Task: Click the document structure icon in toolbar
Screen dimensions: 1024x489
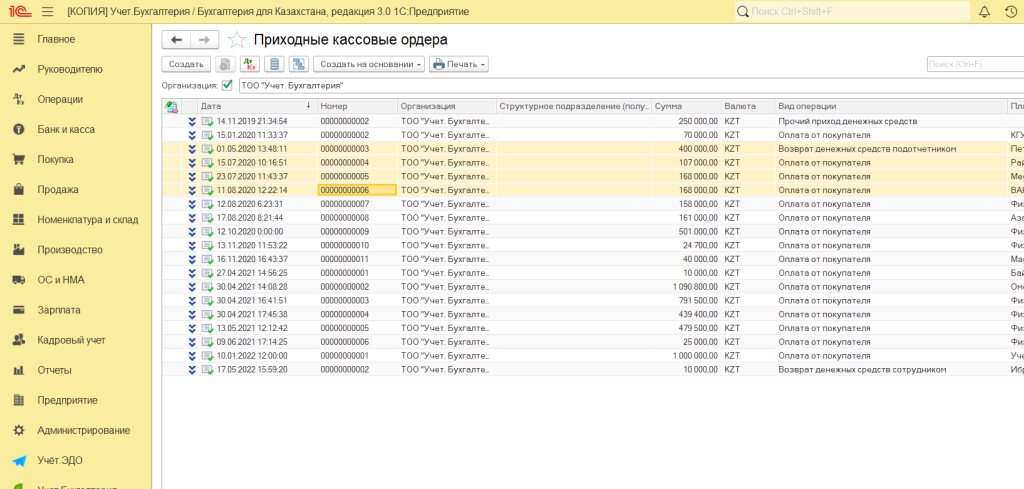Action: point(297,64)
